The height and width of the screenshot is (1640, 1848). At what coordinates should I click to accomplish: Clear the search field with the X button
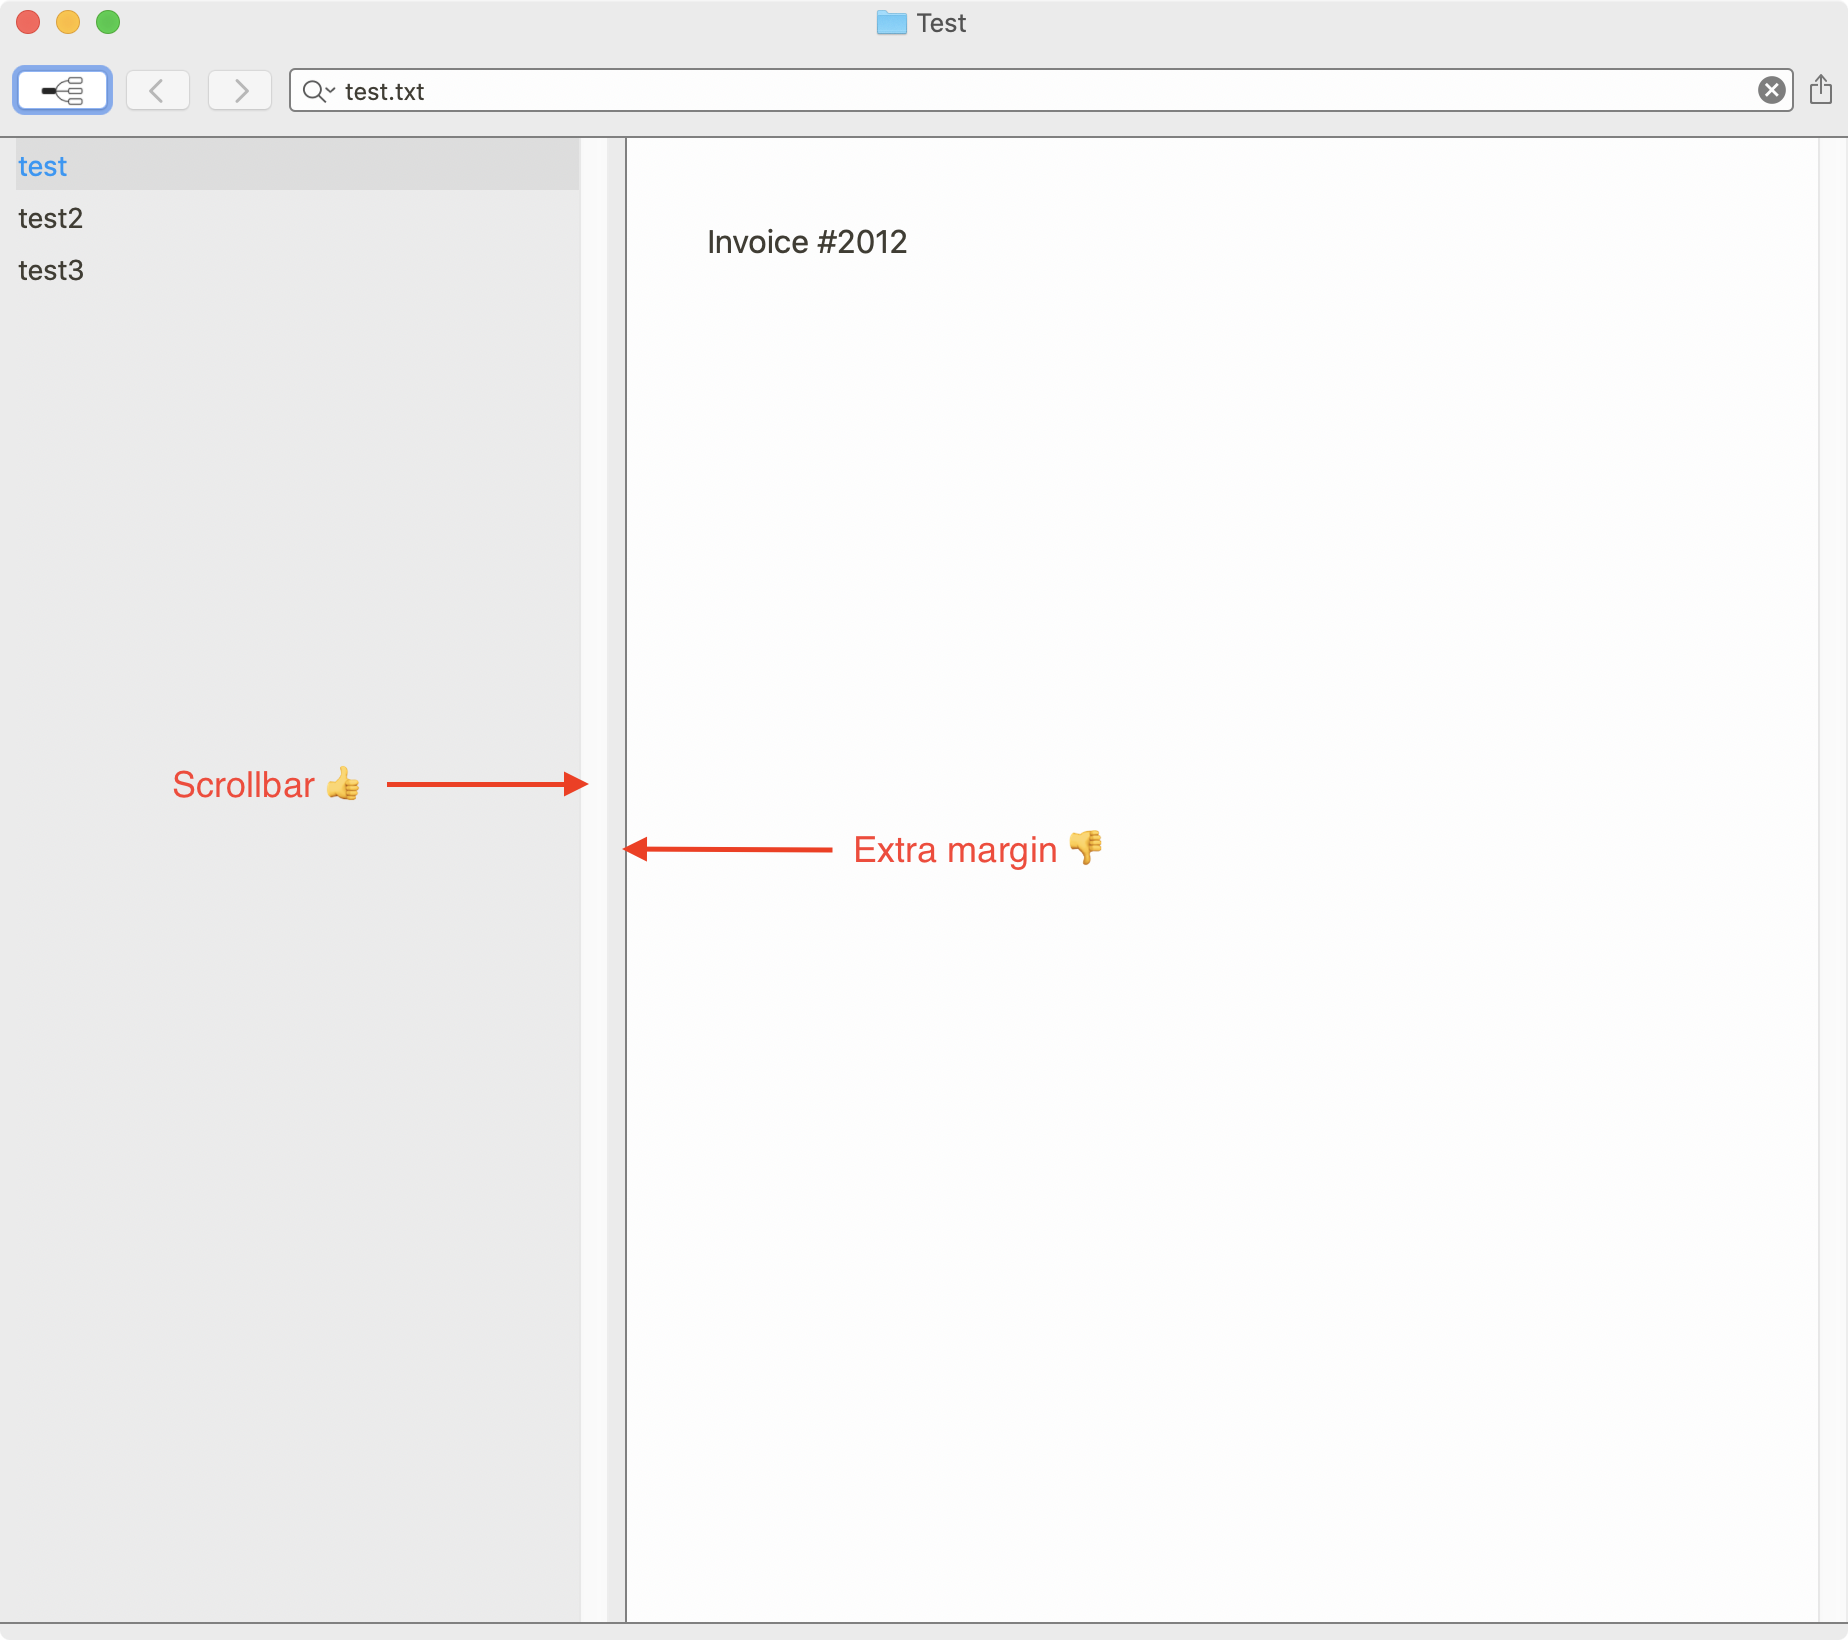pos(1771,91)
